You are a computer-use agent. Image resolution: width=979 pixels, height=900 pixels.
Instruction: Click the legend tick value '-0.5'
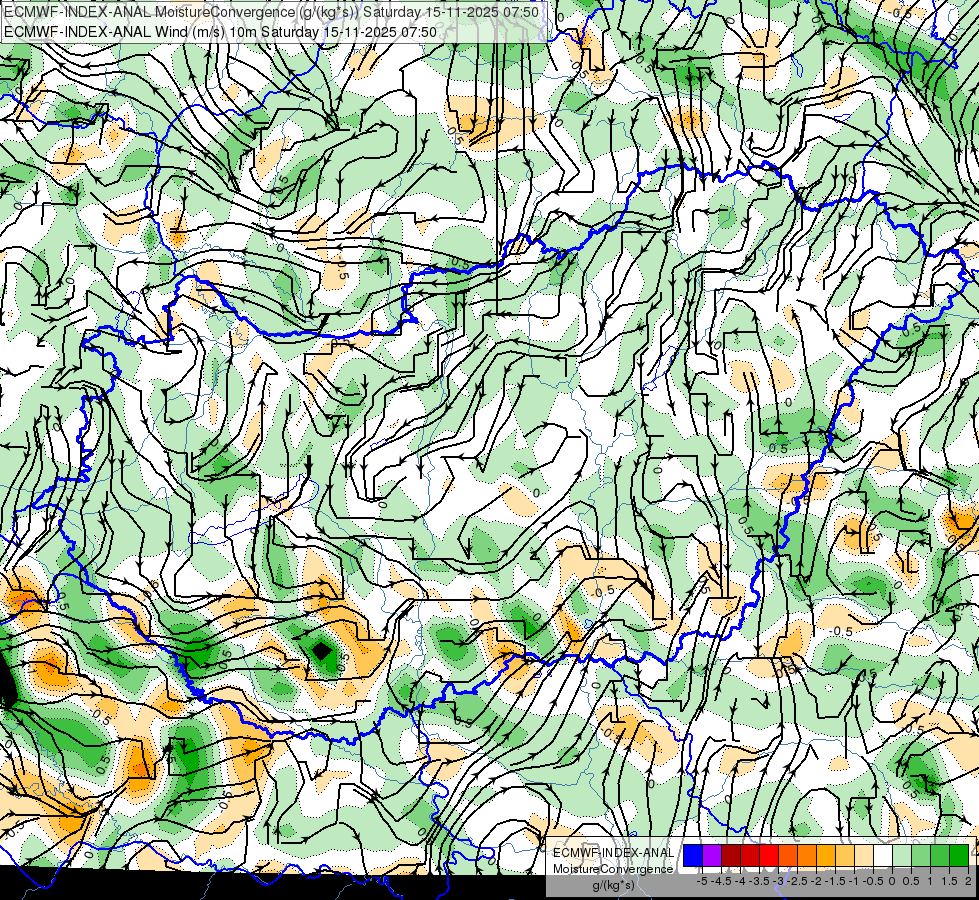click(x=873, y=881)
